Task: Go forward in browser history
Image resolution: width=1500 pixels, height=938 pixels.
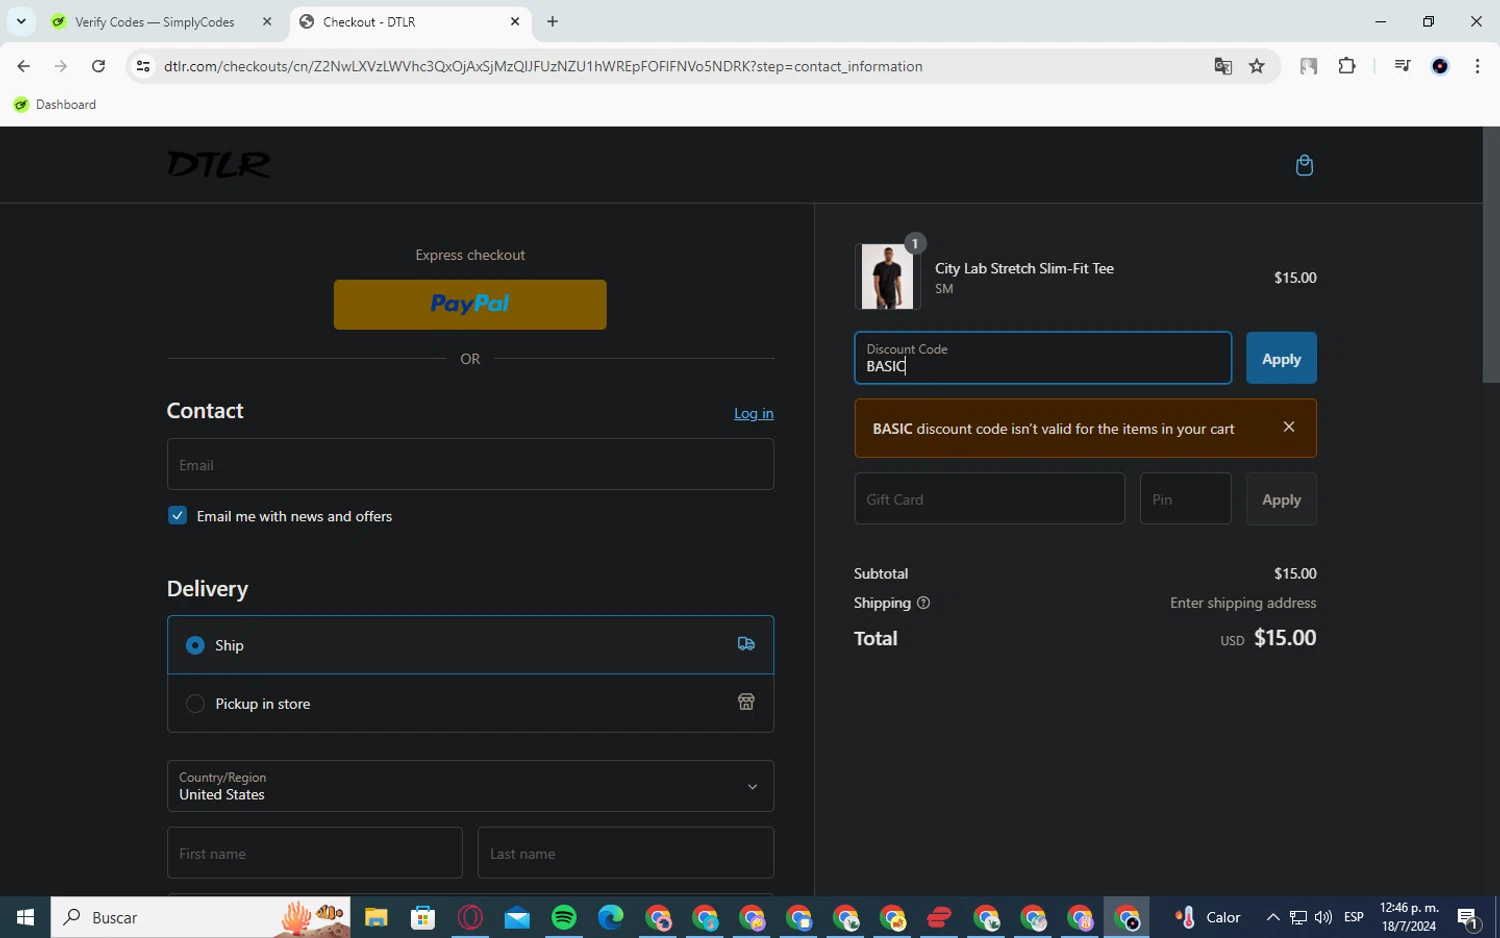Action: pos(61,66)
